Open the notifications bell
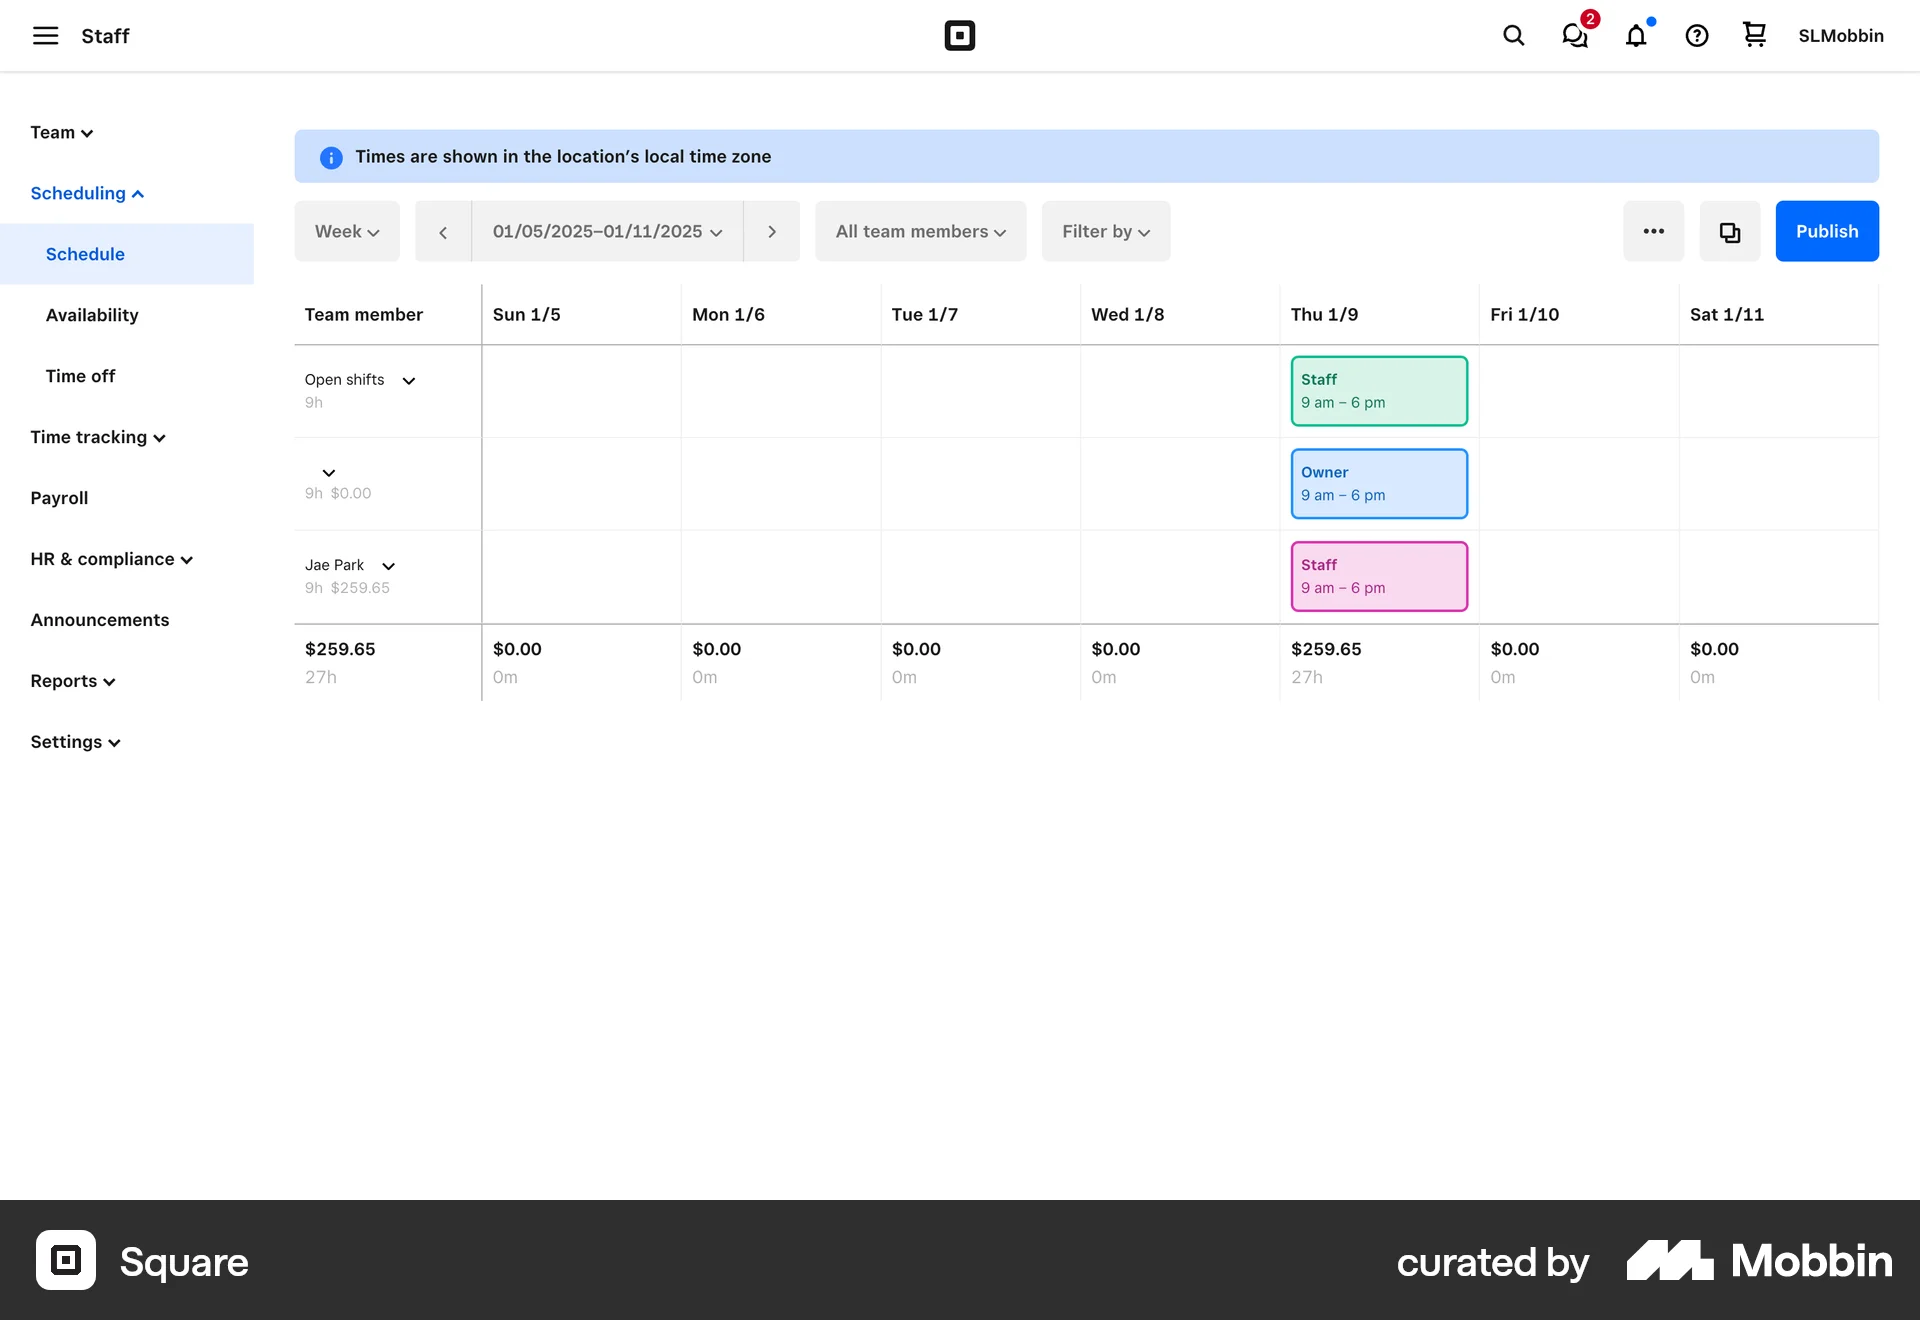1920x1320 pixels. pos(1636,36)
